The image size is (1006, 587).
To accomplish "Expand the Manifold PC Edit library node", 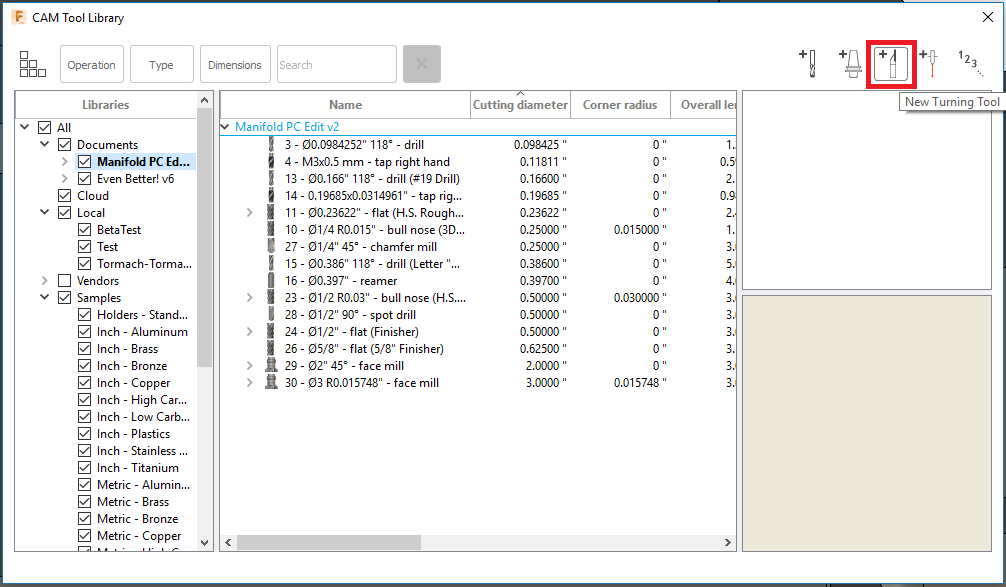I will click(x=64, y=162).
